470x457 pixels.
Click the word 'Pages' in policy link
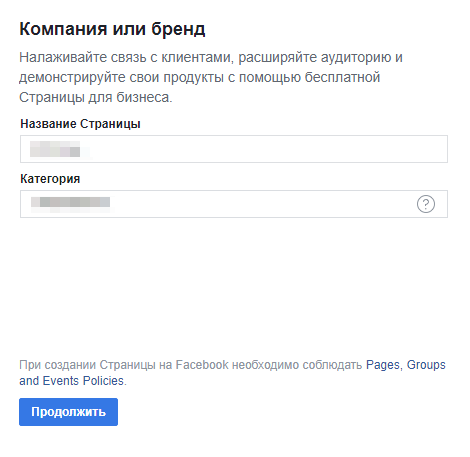pos(383,365)
